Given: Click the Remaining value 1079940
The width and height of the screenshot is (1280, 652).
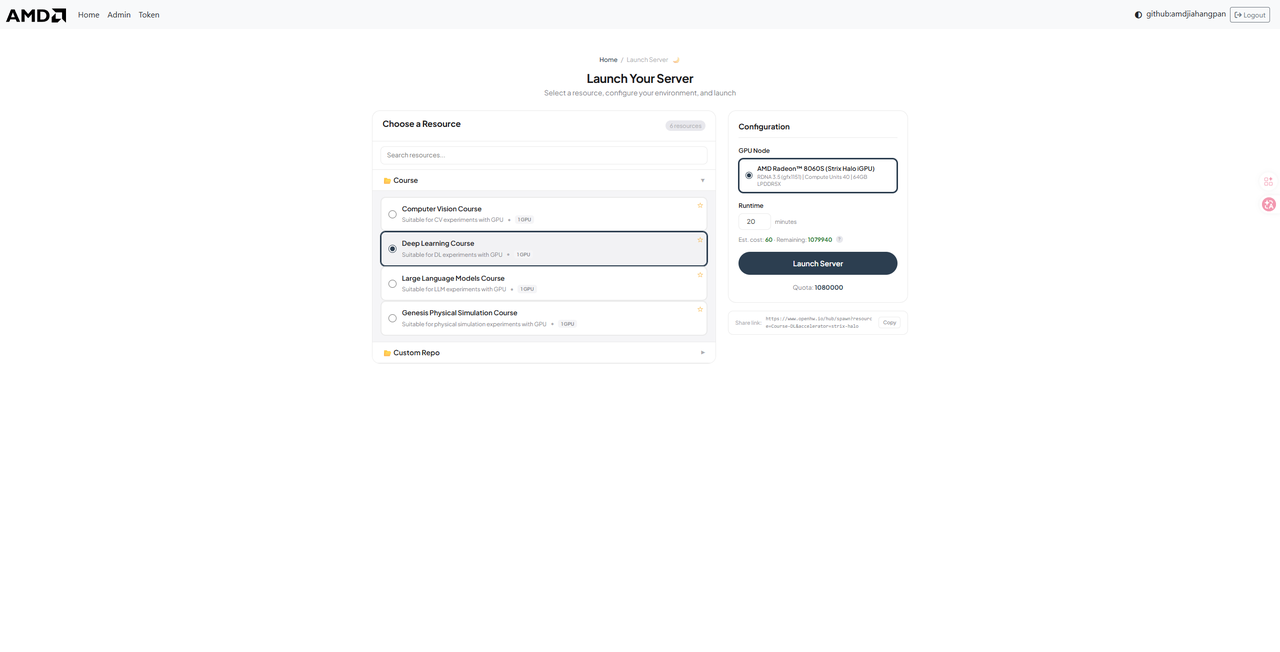Looking at the screenshot, I should click(x=820, y=240).
